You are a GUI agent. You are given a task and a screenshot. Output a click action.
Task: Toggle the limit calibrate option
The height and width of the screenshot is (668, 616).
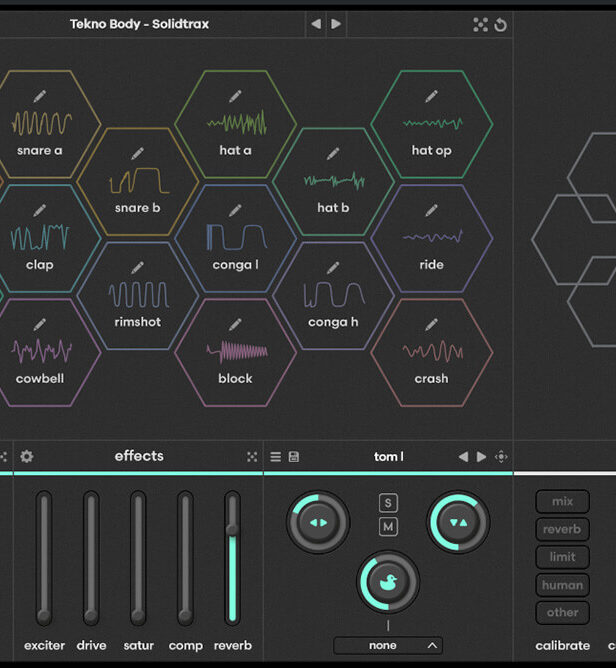click(562, 557)
